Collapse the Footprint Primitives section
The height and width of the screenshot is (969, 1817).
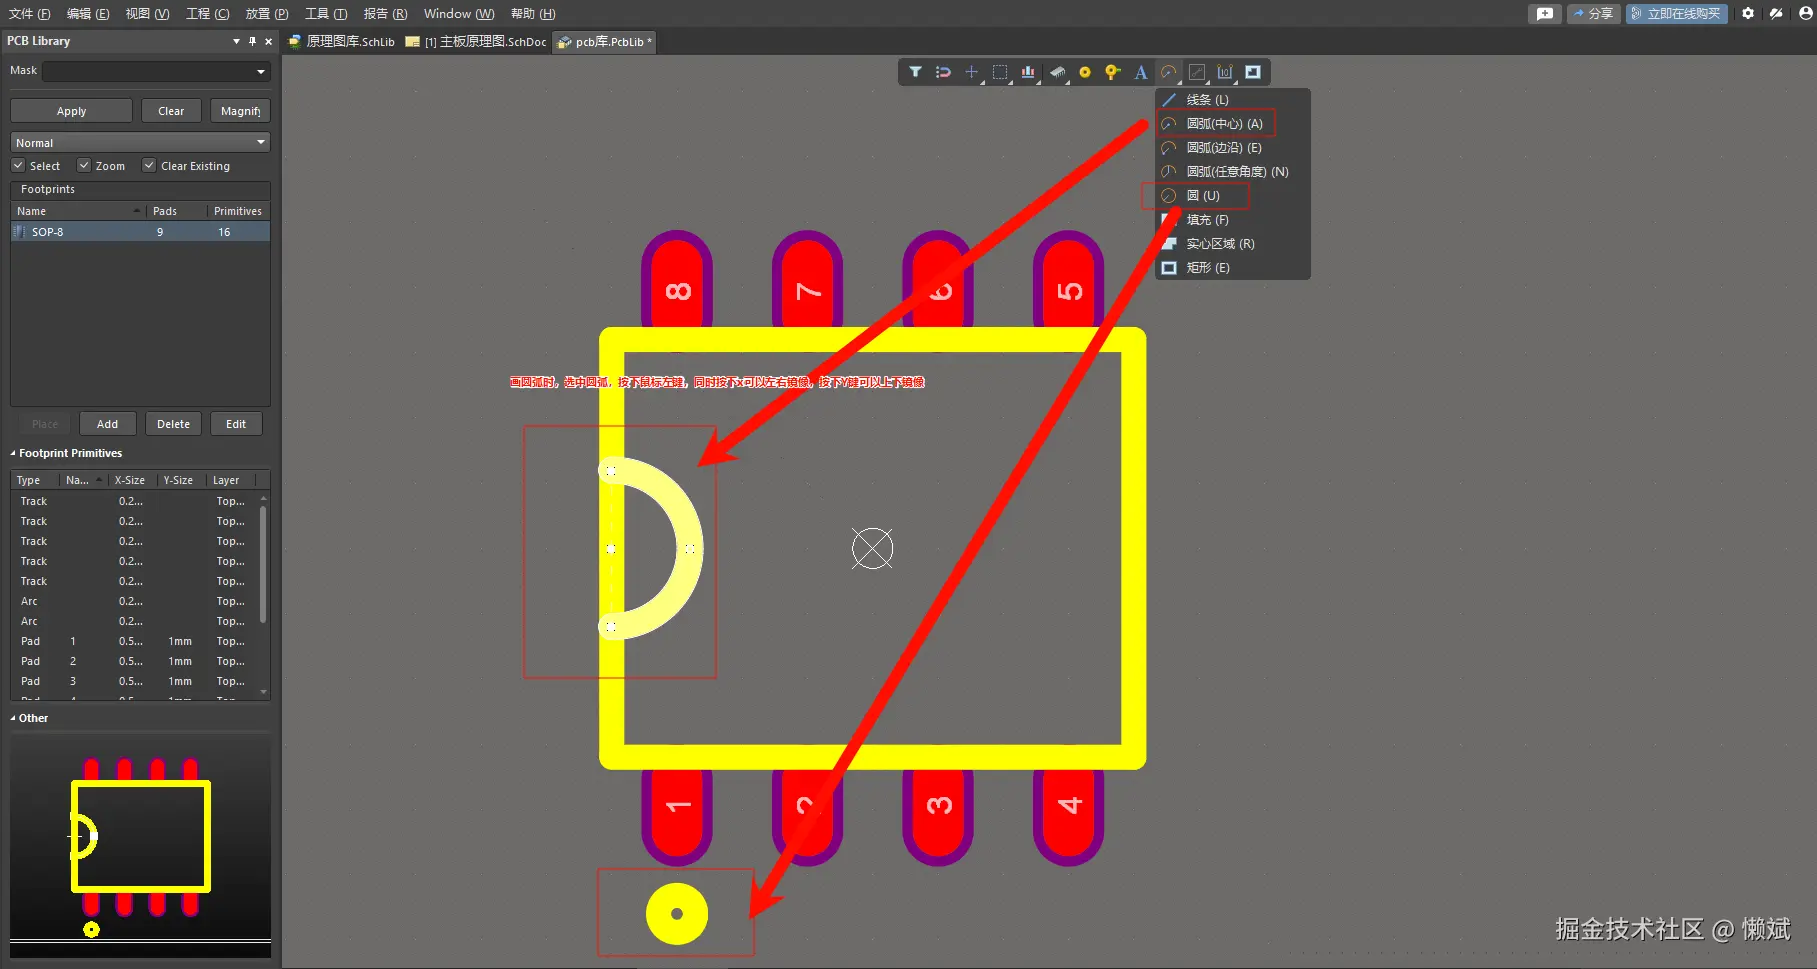pos(13,453)
